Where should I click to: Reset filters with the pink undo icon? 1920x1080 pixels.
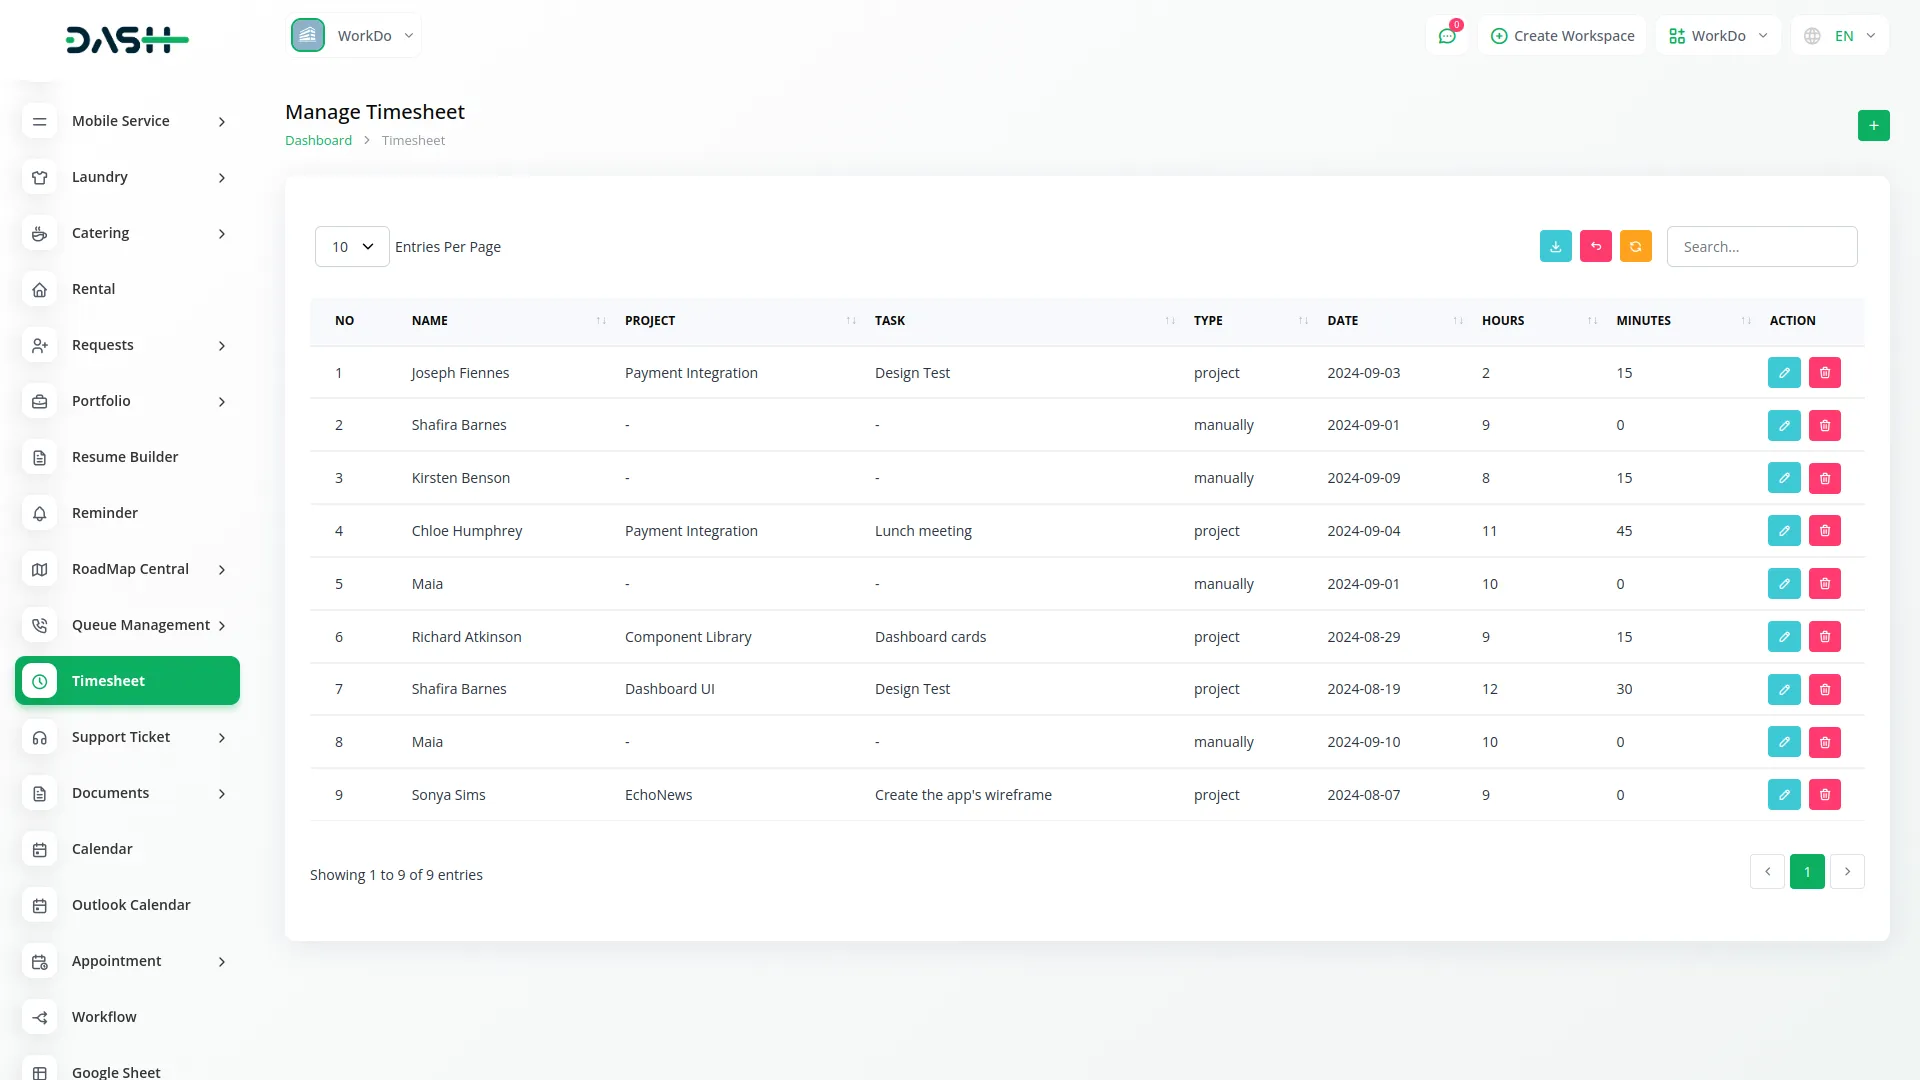pyautogui.click(x=1595, y=246)
